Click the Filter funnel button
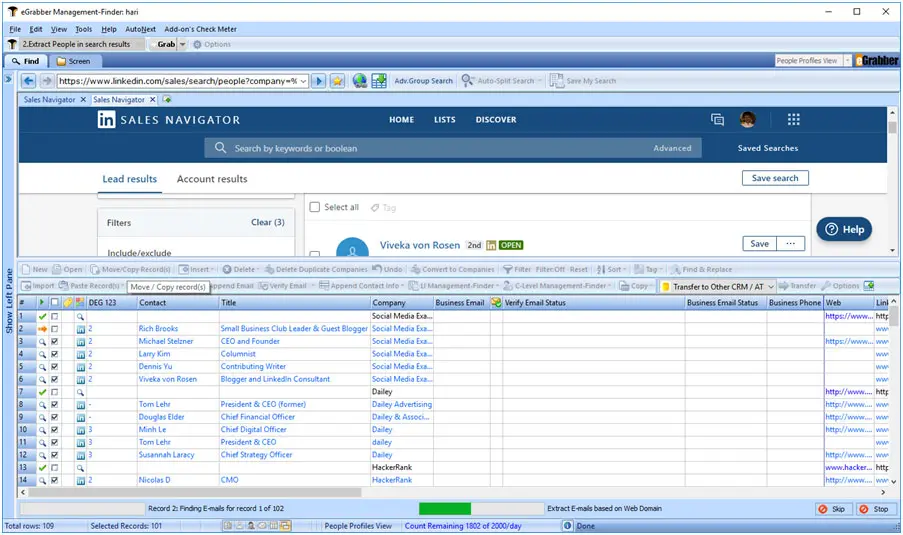Screen dimensions: 903x535 coord(517,270)
